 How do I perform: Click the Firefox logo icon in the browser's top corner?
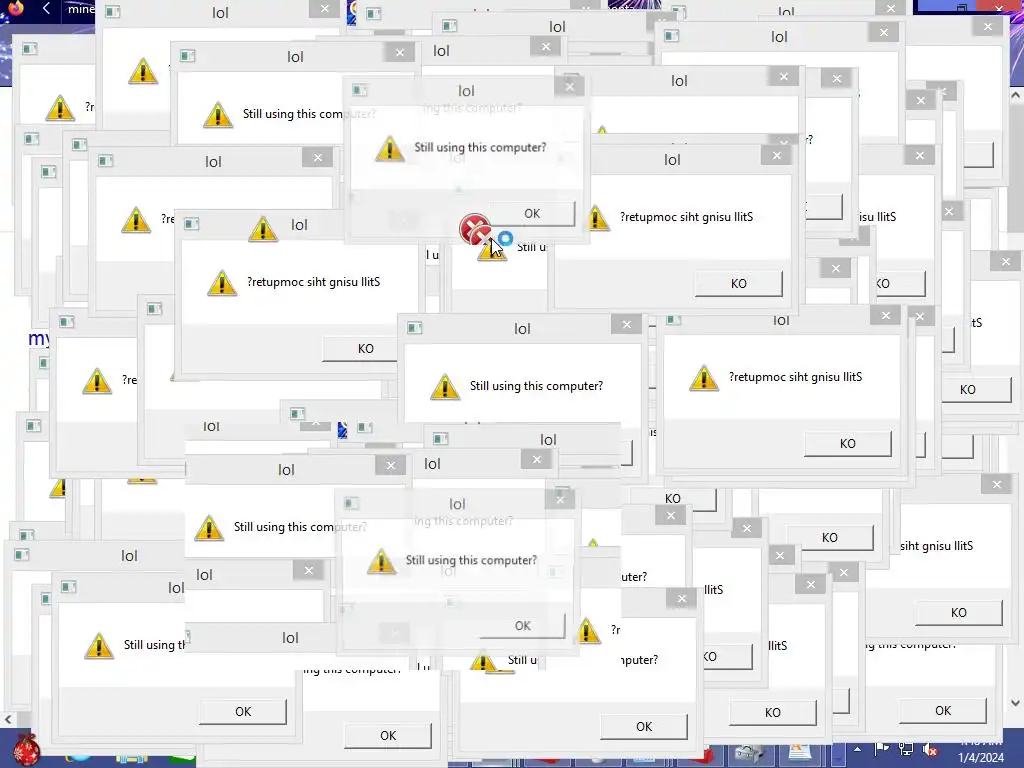coord(16,8)
